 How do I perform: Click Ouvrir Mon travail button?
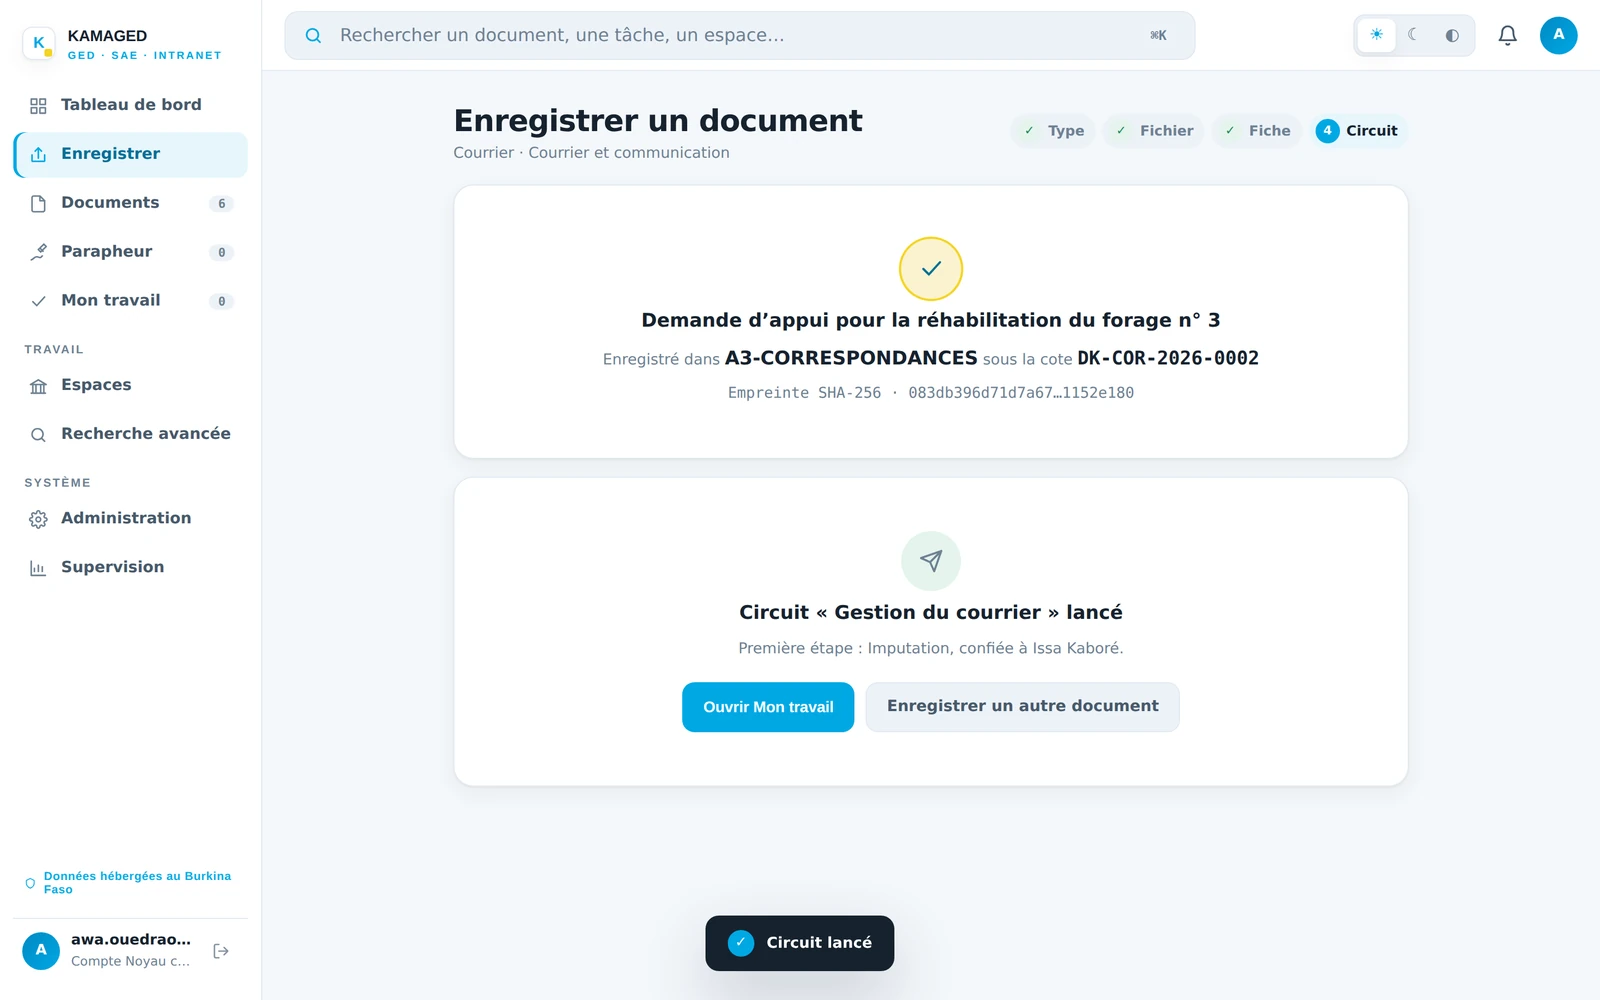(x=768, y=707)
